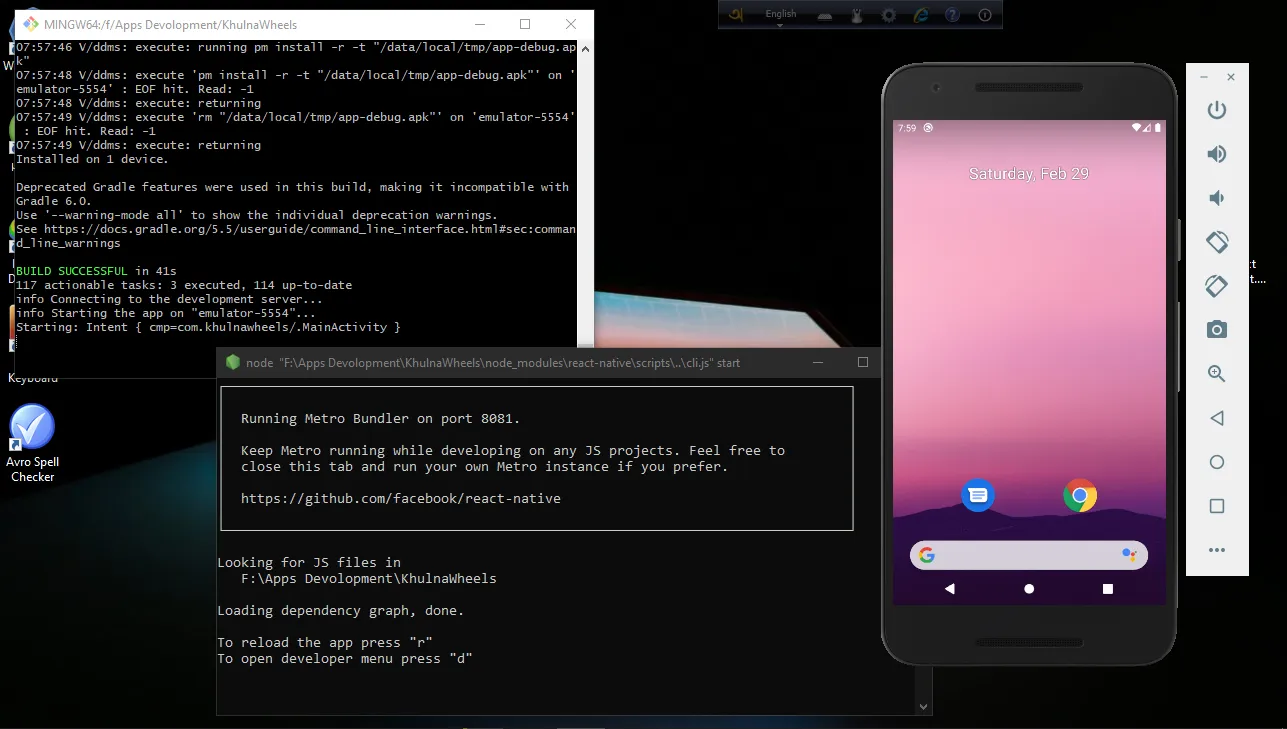Tap the battery icon in the phone status bar

(x=1158, y=128)
